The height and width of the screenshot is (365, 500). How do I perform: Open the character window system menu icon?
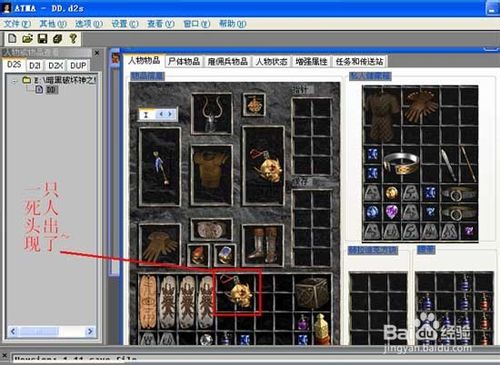115,59
